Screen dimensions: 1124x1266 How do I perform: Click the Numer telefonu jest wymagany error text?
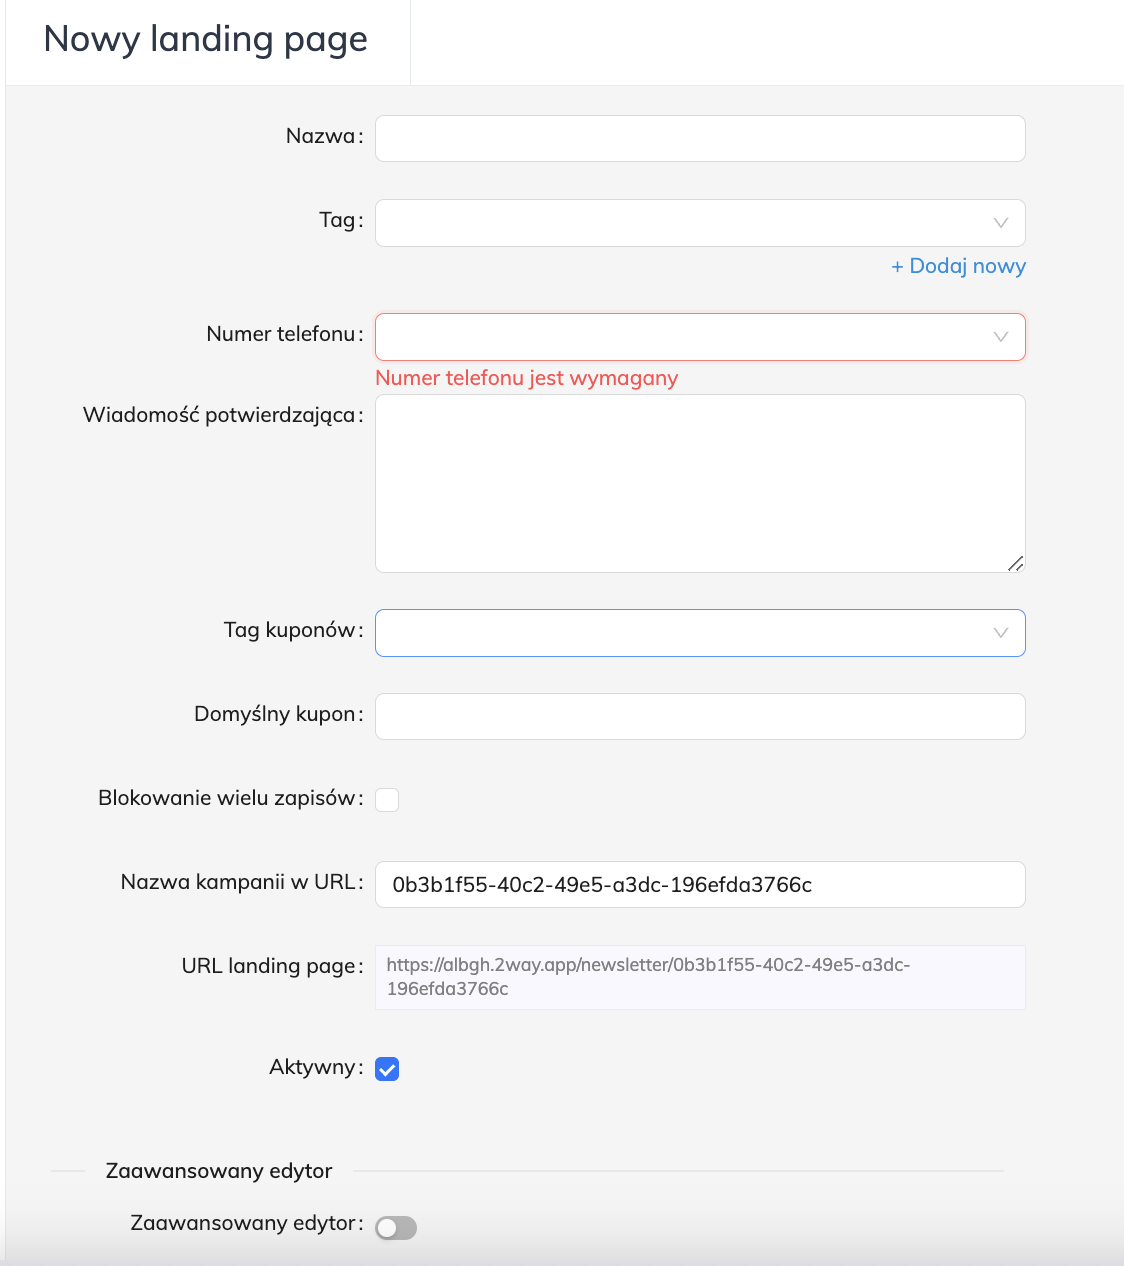526,378
